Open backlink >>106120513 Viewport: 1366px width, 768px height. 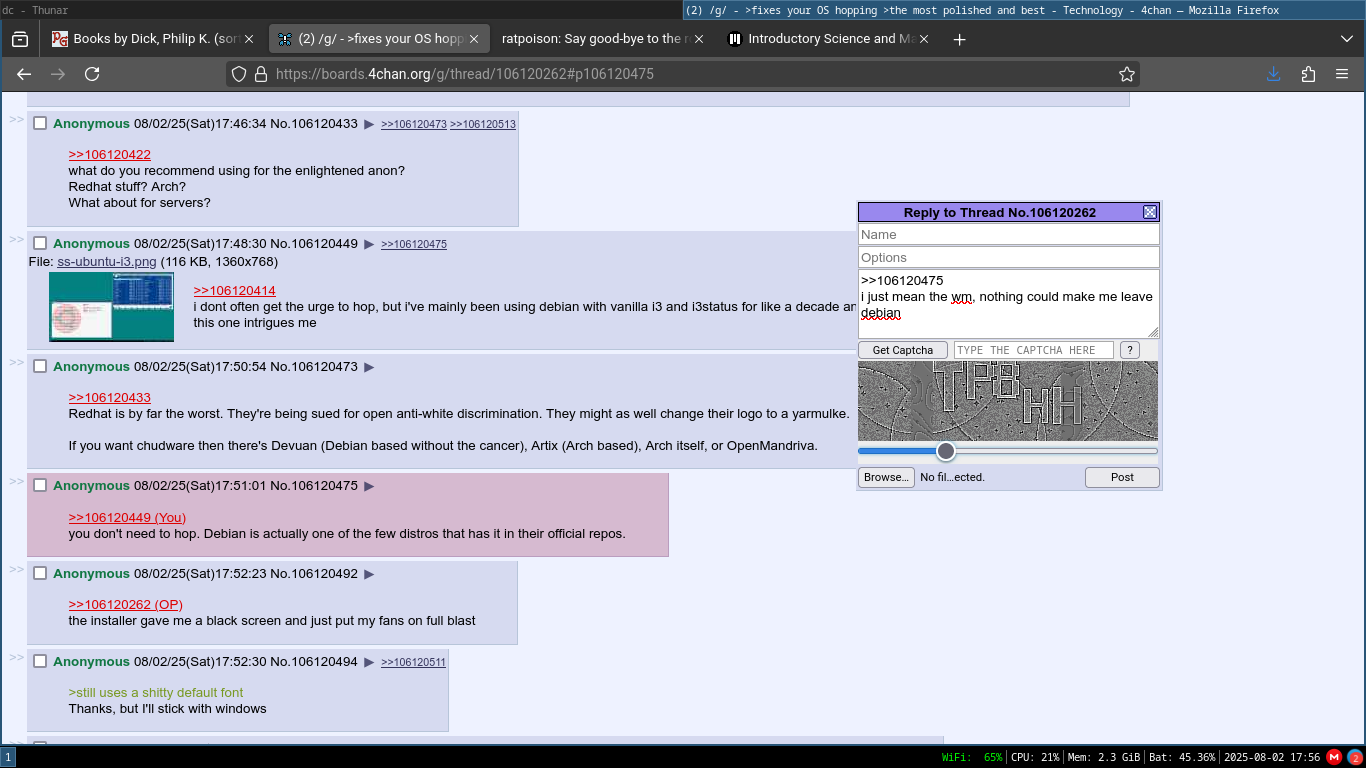(483, 125)
